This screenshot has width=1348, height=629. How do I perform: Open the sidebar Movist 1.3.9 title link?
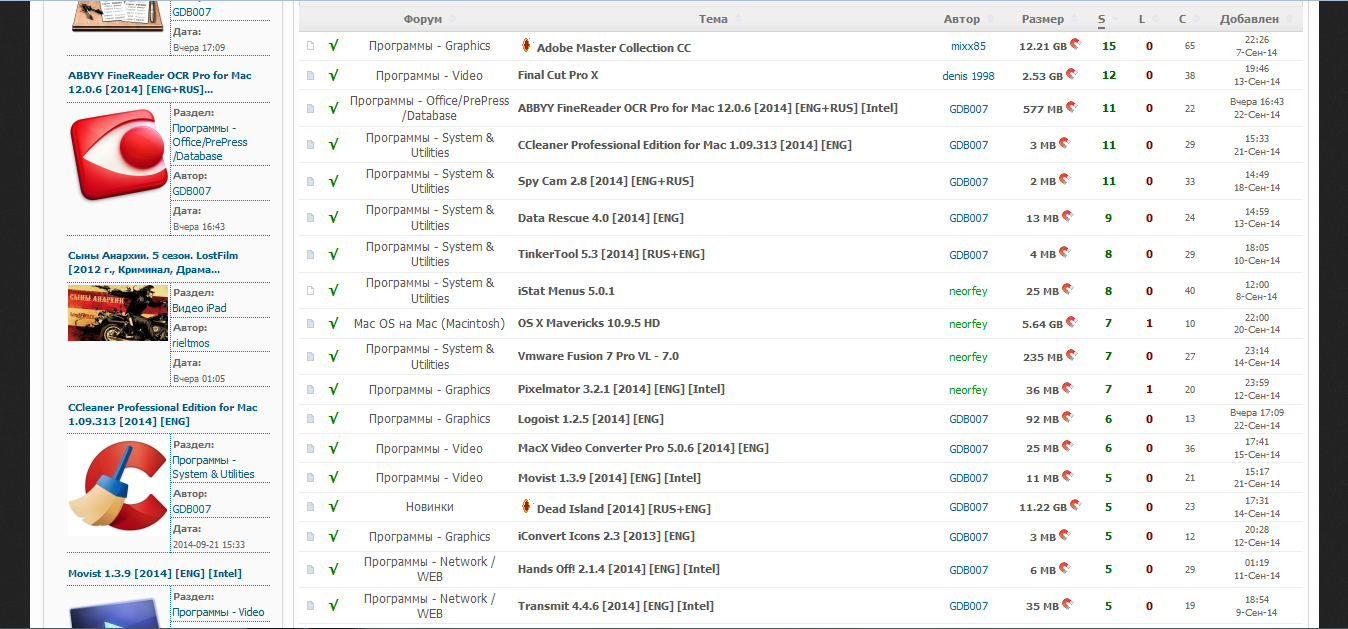pyautogui.click(x=155, y=573)
